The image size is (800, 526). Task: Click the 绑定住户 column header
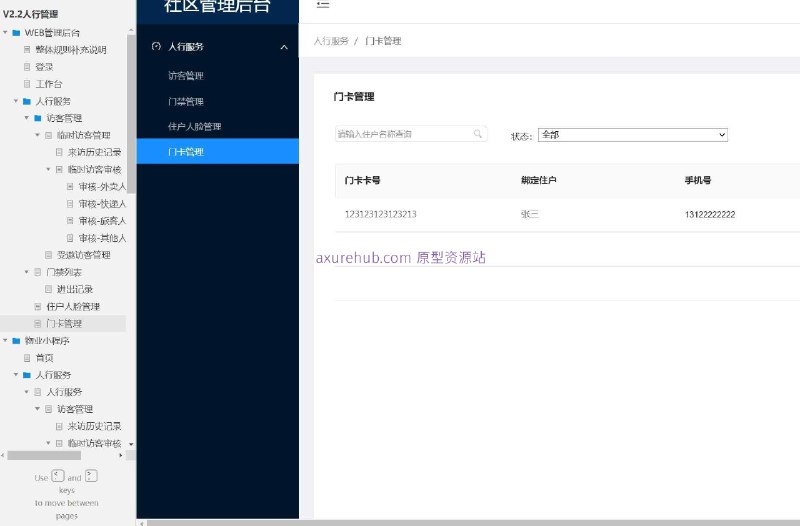[539, 180]
